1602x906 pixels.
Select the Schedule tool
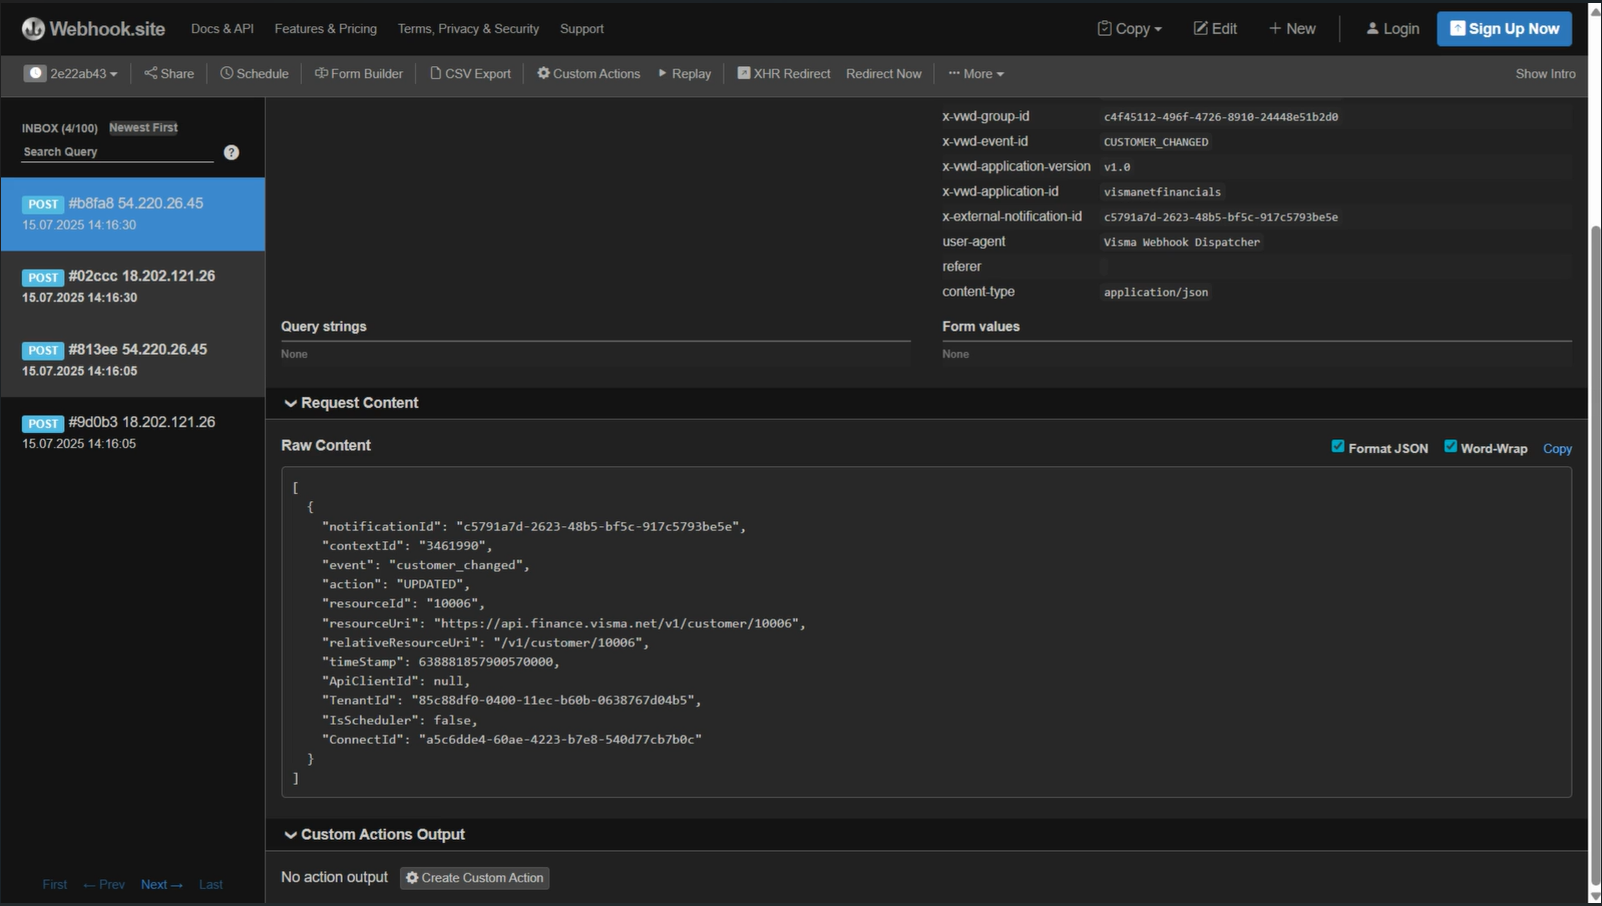254,73
